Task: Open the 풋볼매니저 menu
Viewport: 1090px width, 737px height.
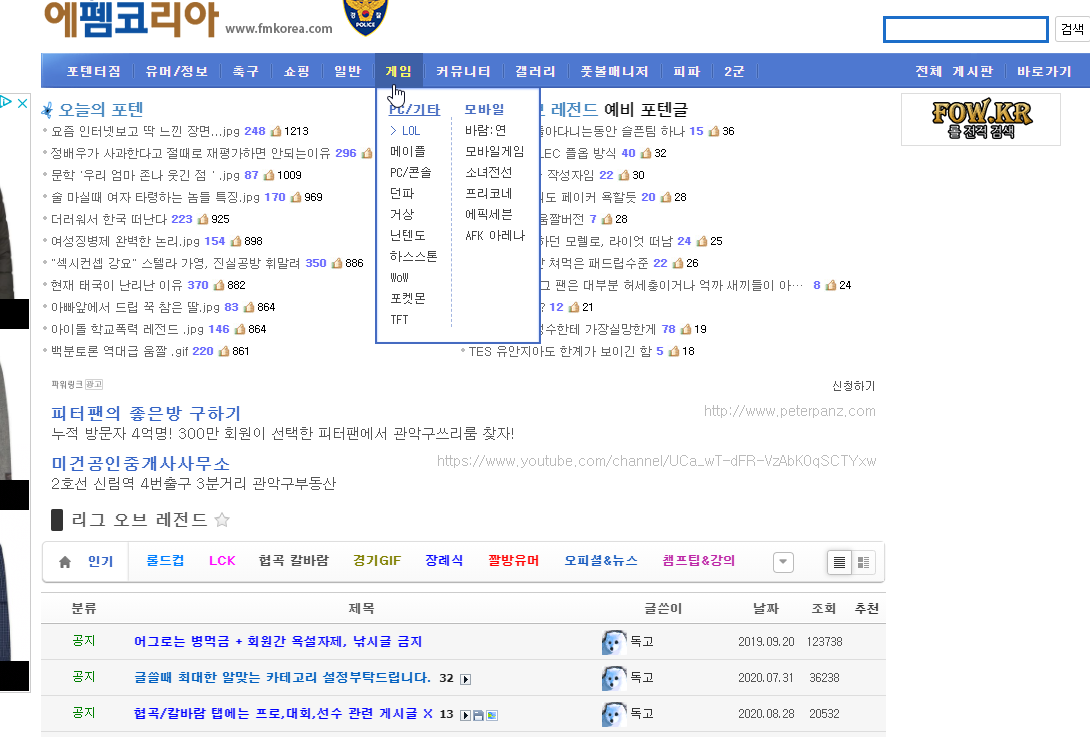Action: pos(615,71)
